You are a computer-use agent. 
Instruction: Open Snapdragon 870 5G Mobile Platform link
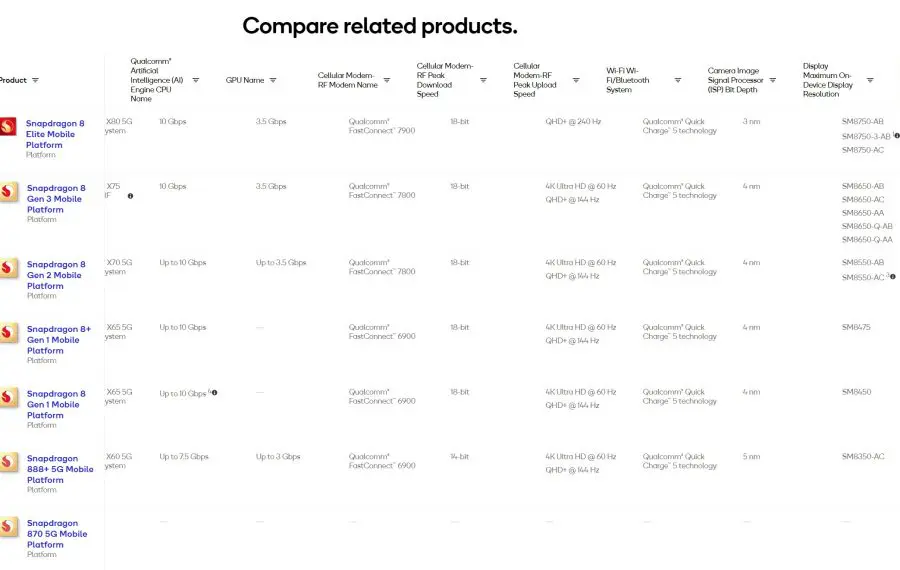click(x=57, y=534)
